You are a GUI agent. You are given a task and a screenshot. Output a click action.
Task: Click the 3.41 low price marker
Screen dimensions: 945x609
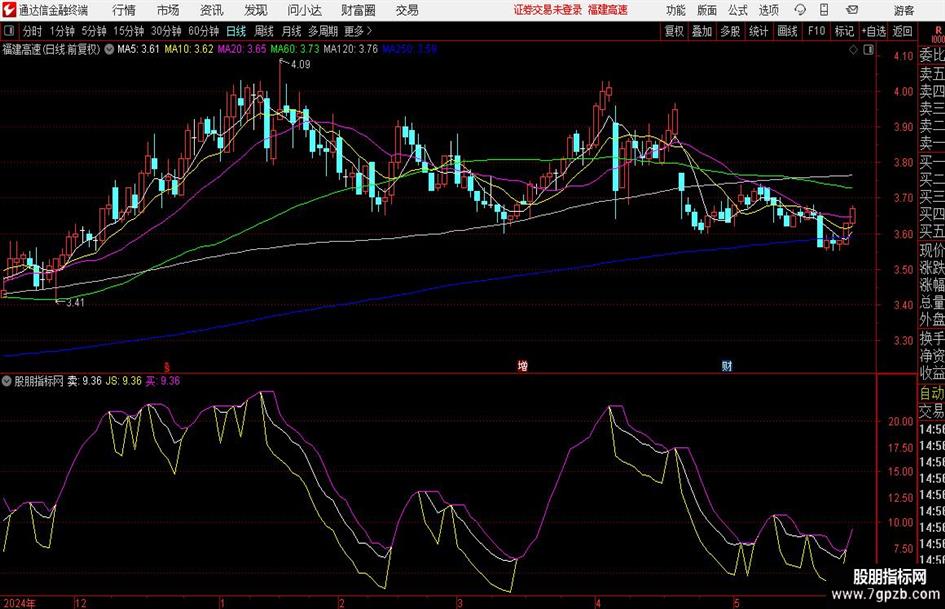coord(75,303)
